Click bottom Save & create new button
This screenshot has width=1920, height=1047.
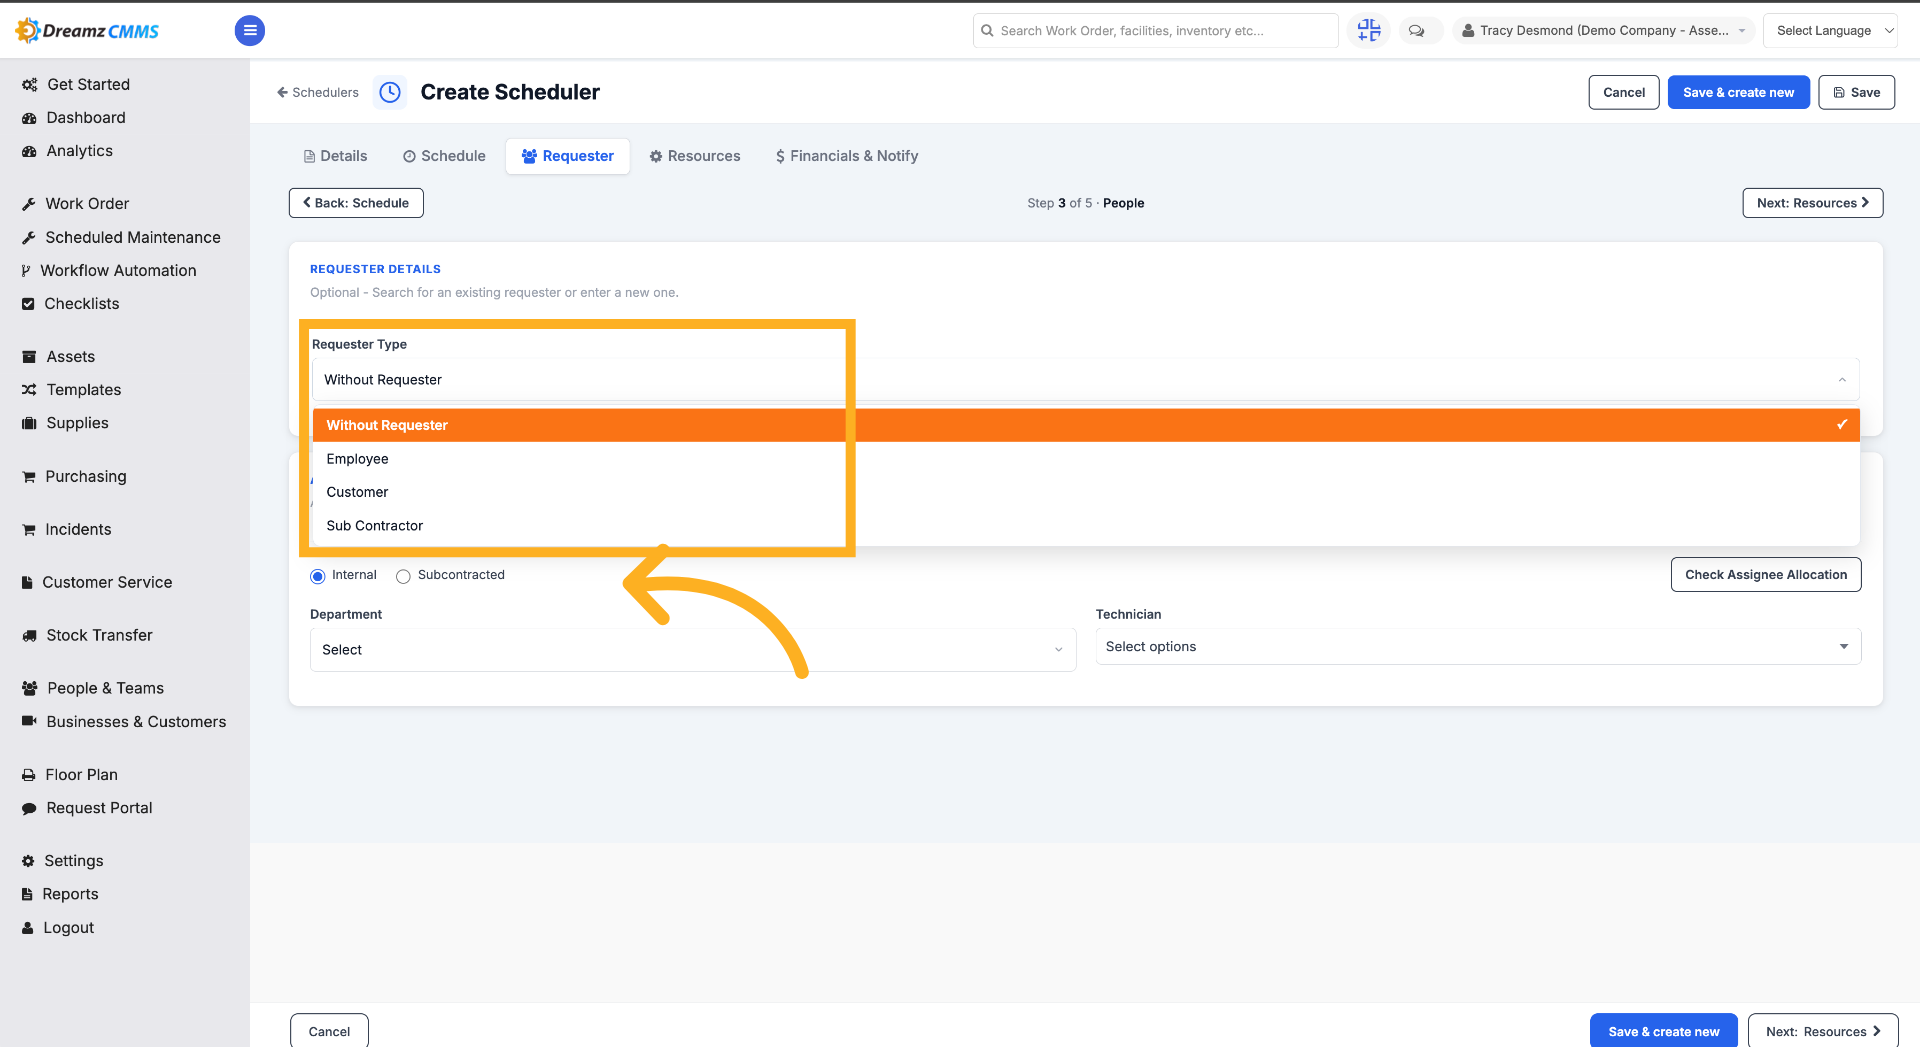pos(1664,1032)
